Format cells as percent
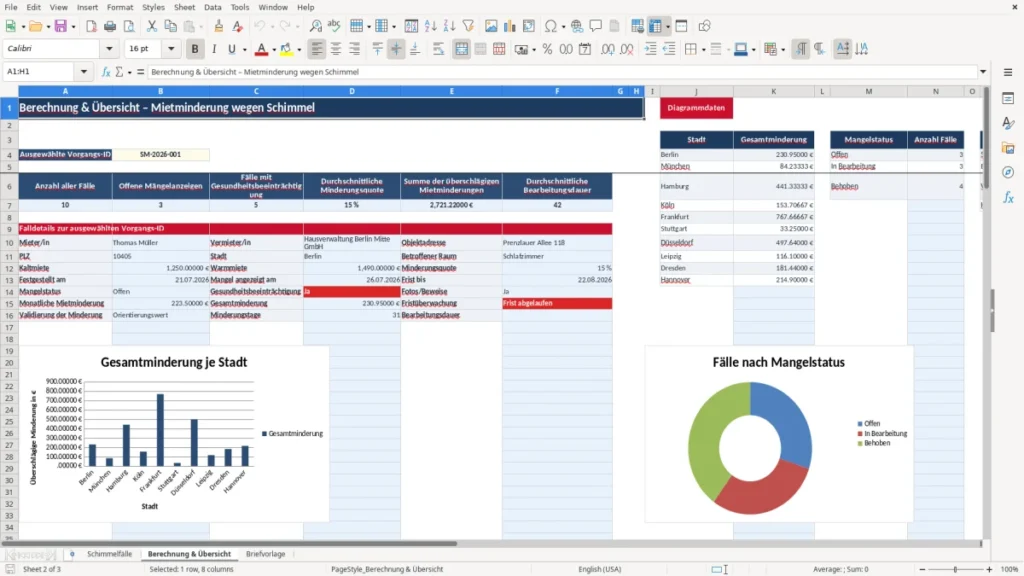This screenshot has width=1024, height=576. (x=547, y=49)
